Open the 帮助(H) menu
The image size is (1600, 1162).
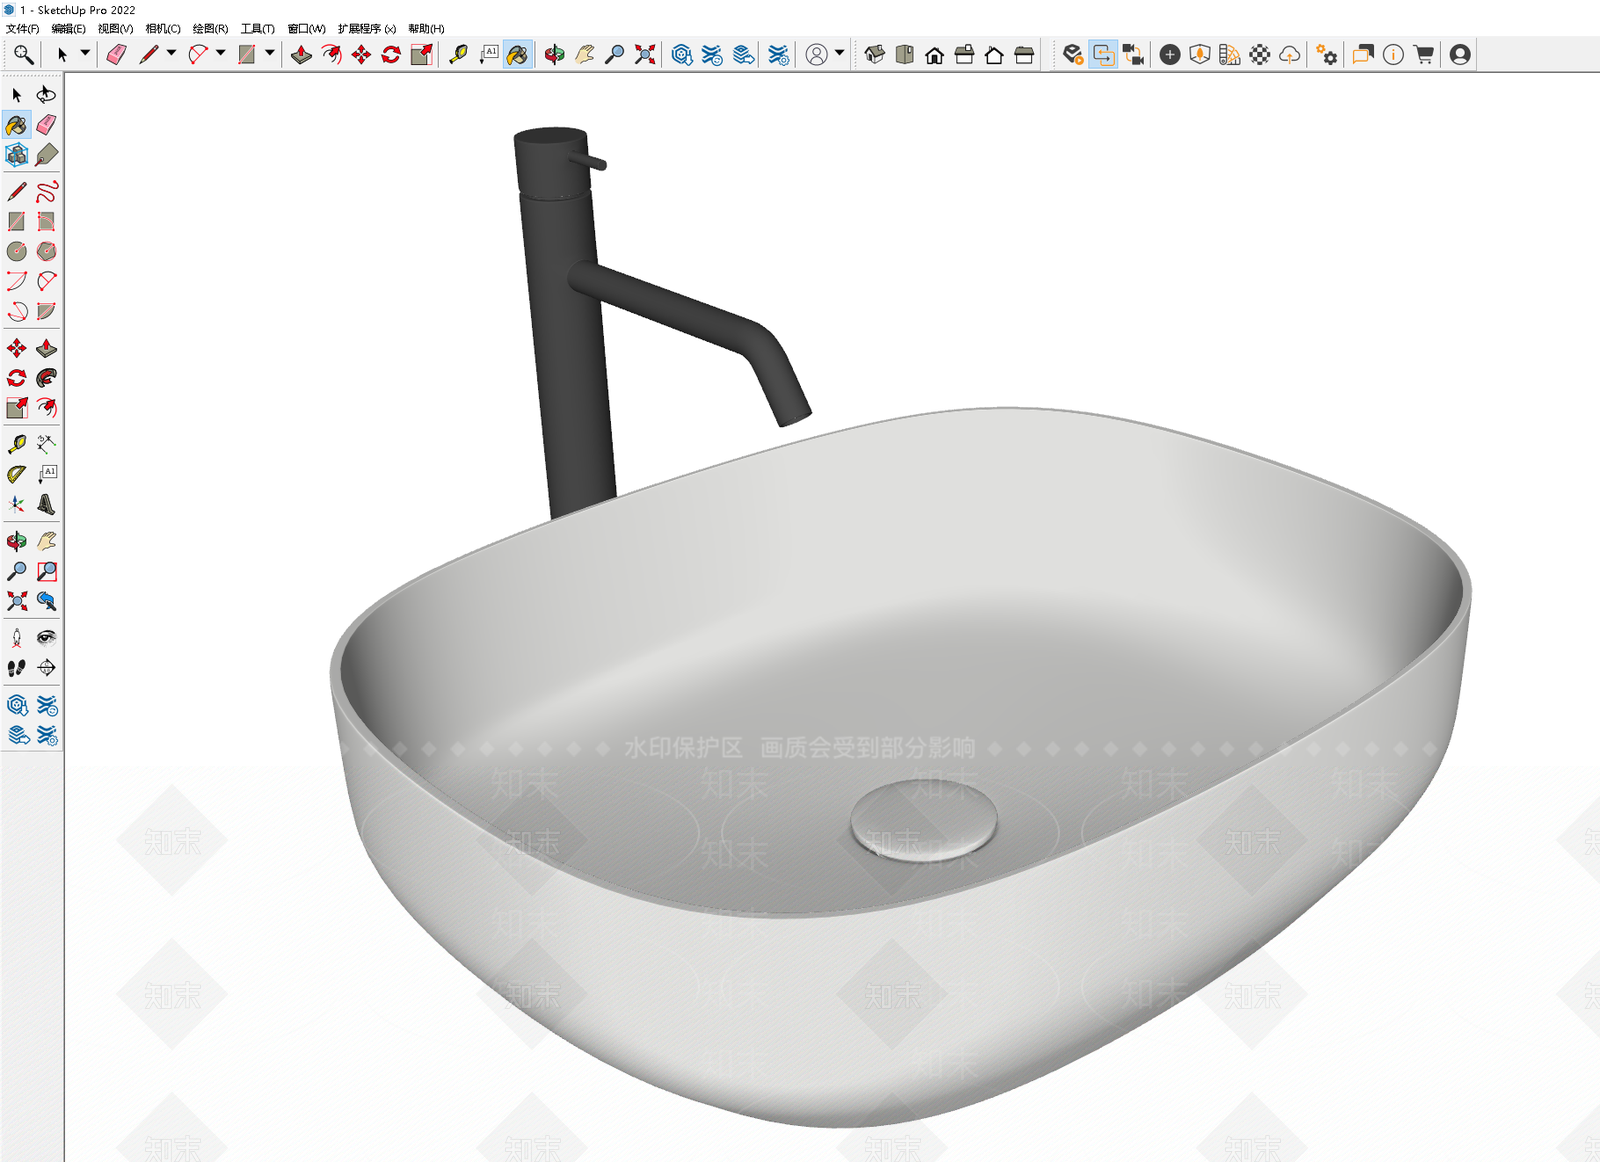[426, 29]
